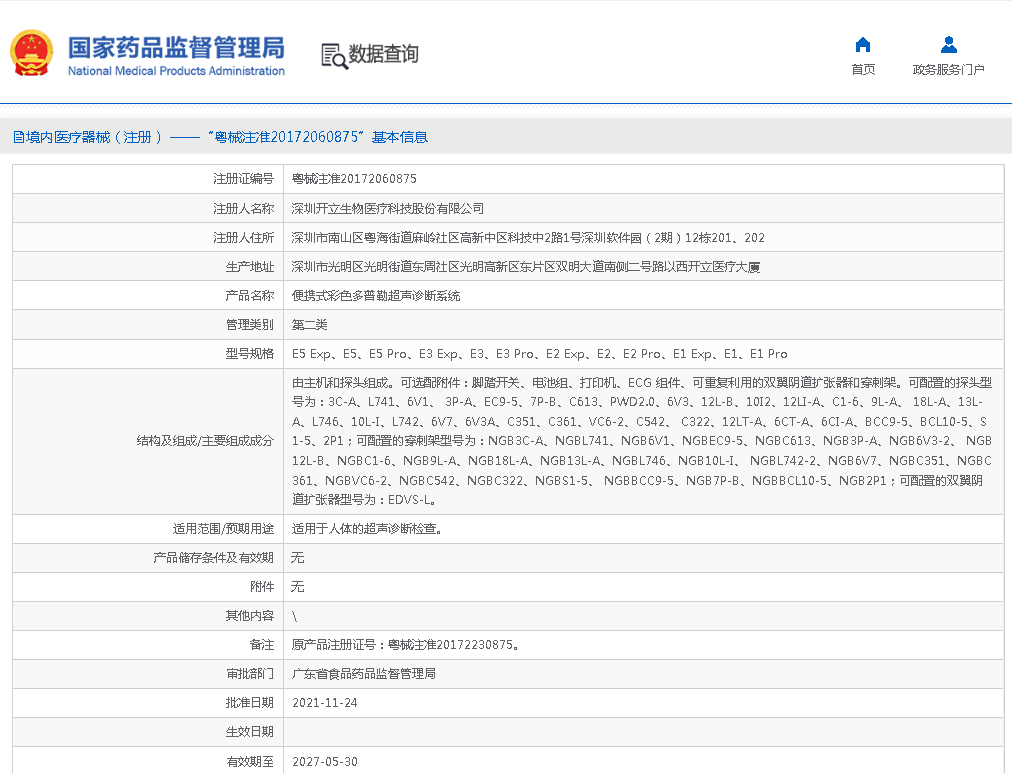Click the 数据查询 heading text
This screenshot has width=1012, height=773.
383,54
